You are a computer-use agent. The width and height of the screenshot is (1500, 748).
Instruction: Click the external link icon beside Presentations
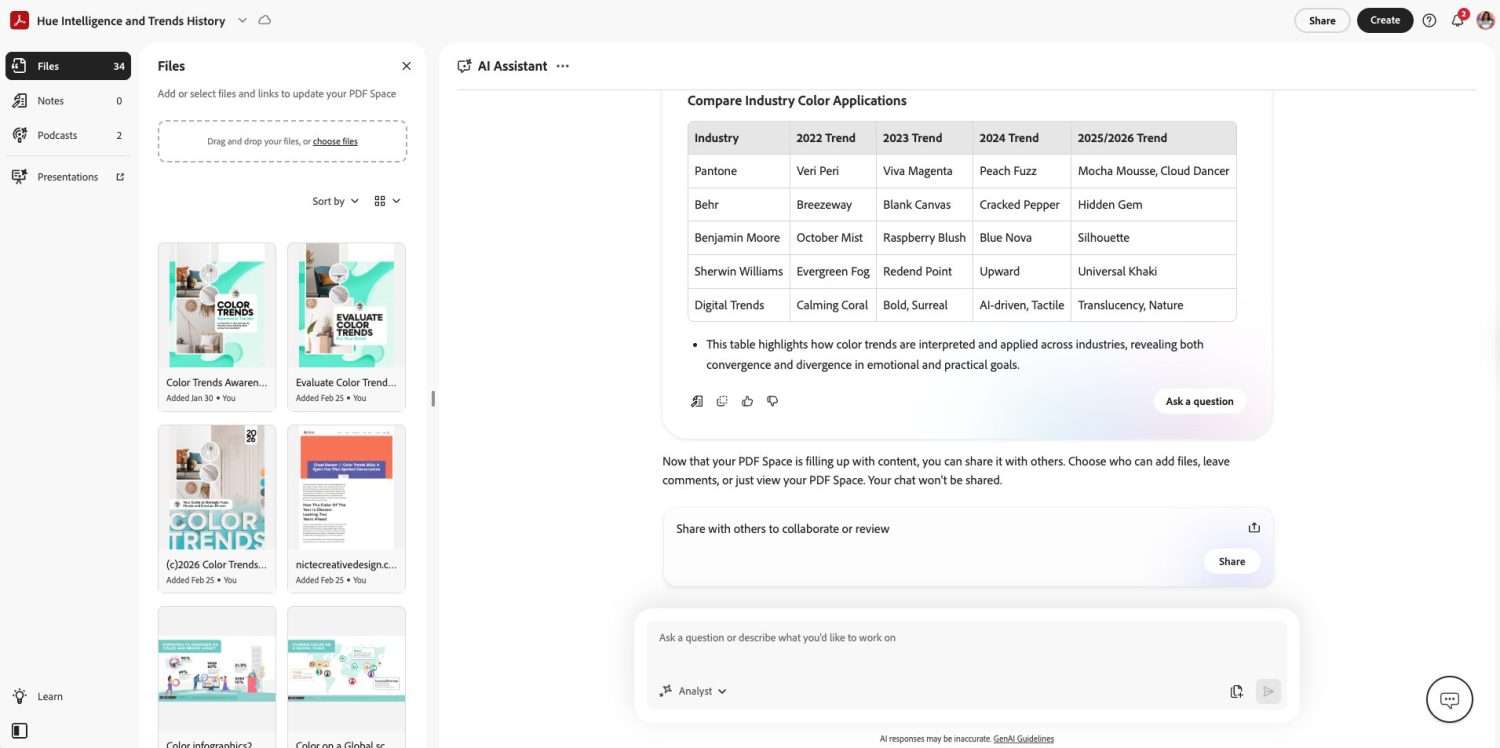click(x=120, y=177)
